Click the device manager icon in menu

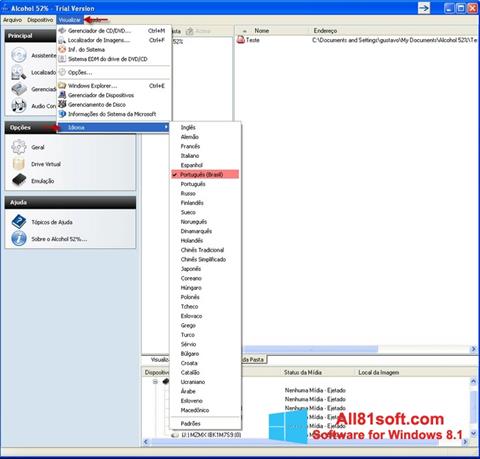62,95
